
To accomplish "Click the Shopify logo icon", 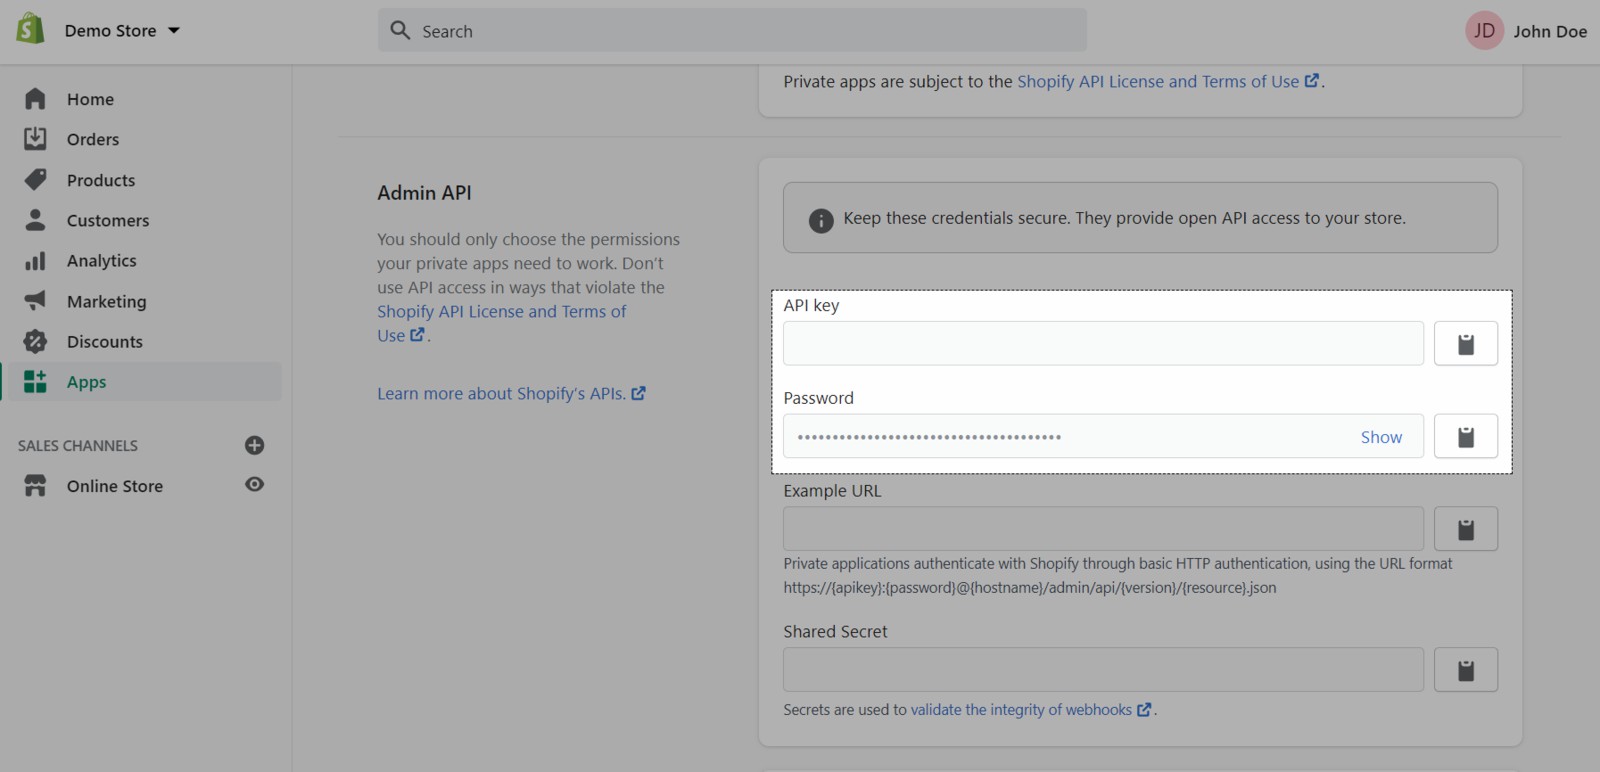I will tap(30, 29).
